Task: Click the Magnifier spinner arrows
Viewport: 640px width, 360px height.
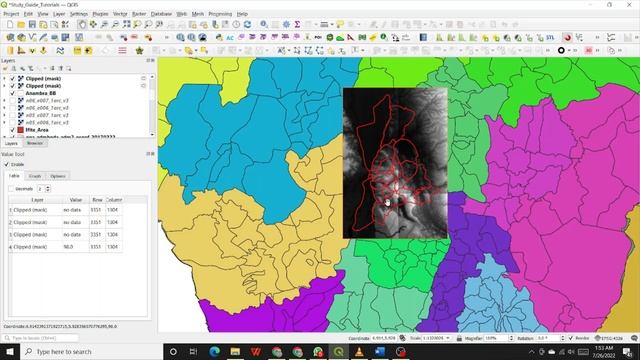Action: pos(511,338)
